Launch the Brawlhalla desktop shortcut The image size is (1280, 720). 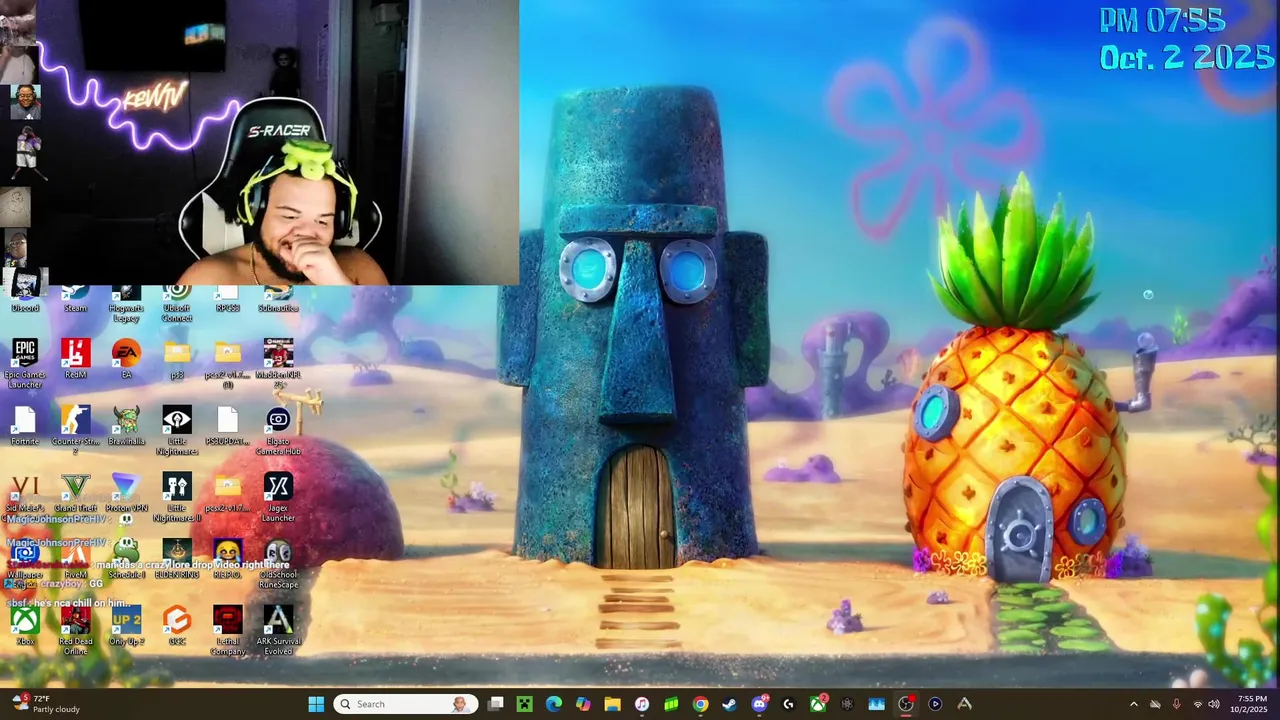tap(126, 426)
